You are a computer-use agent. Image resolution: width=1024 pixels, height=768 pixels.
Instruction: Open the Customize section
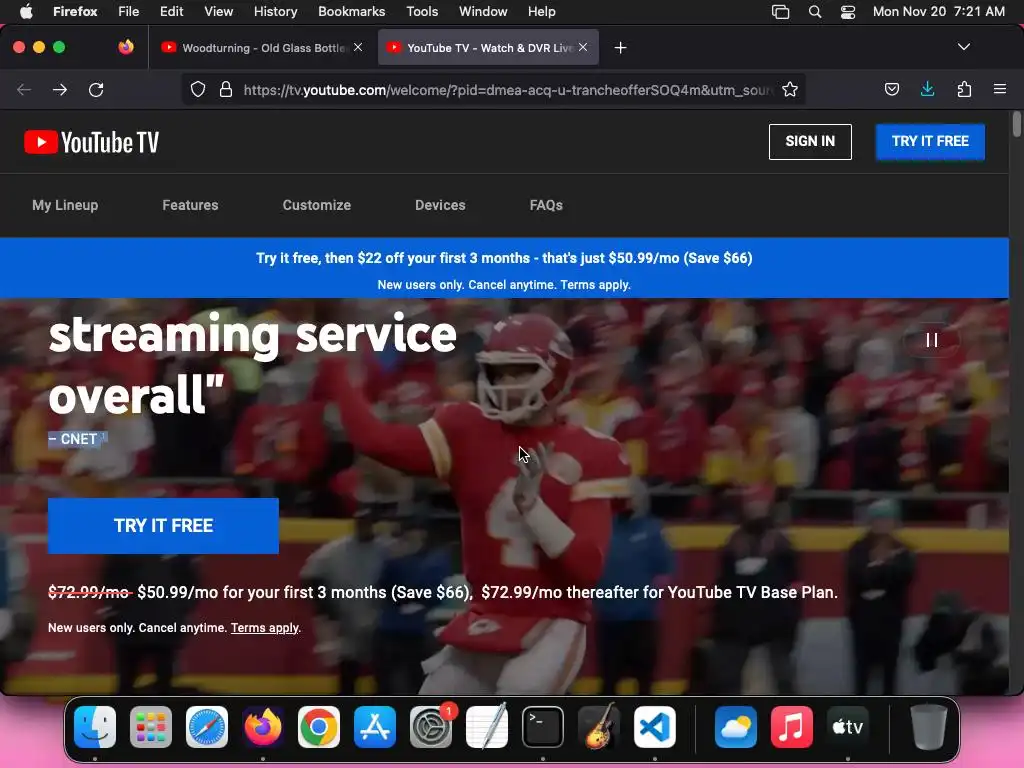click(x=317, y=205)
